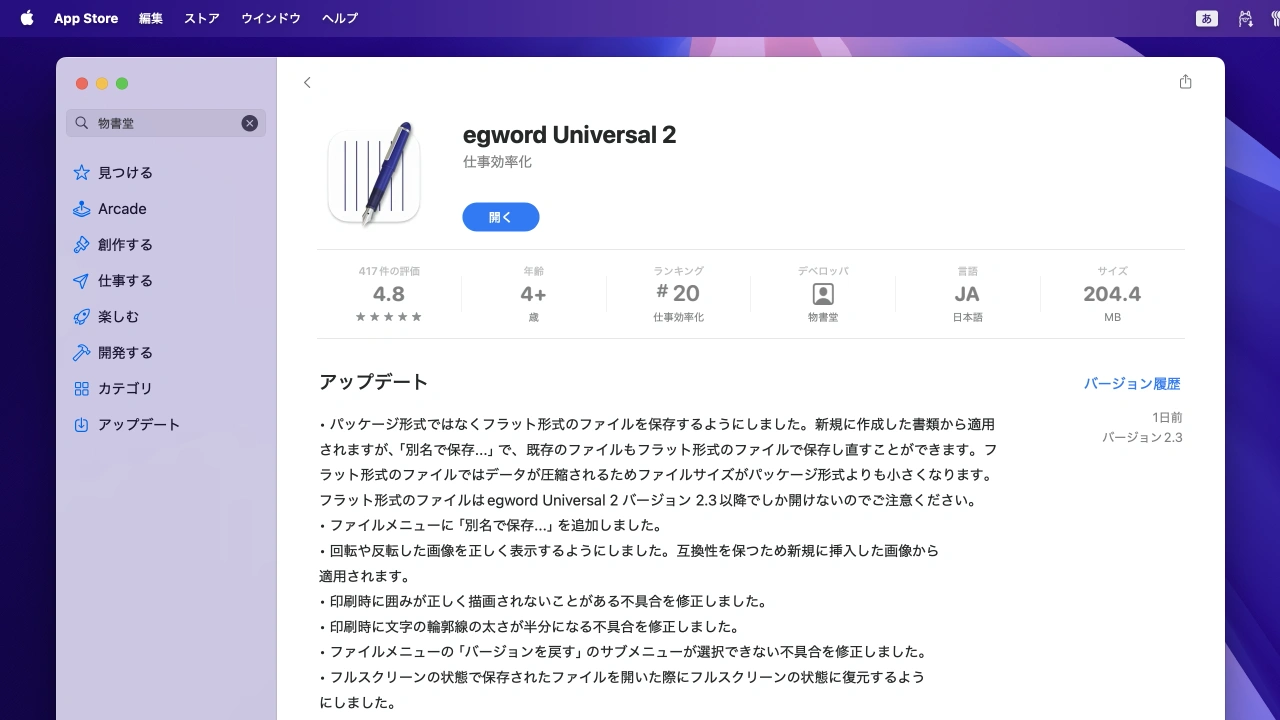Click the 仕事する paper plane icon
1280x720 pixels.
coord(82,281)
